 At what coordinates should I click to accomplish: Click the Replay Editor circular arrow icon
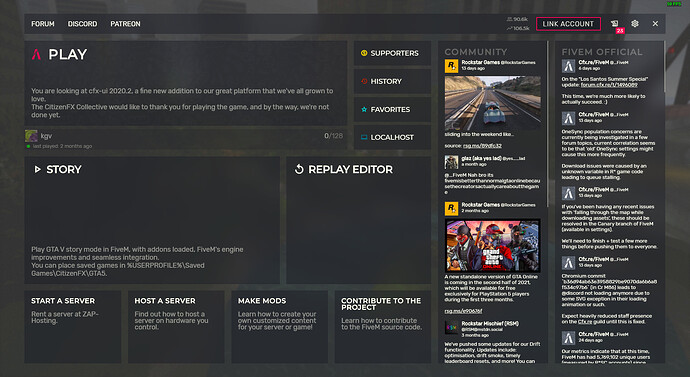(299, 169)
